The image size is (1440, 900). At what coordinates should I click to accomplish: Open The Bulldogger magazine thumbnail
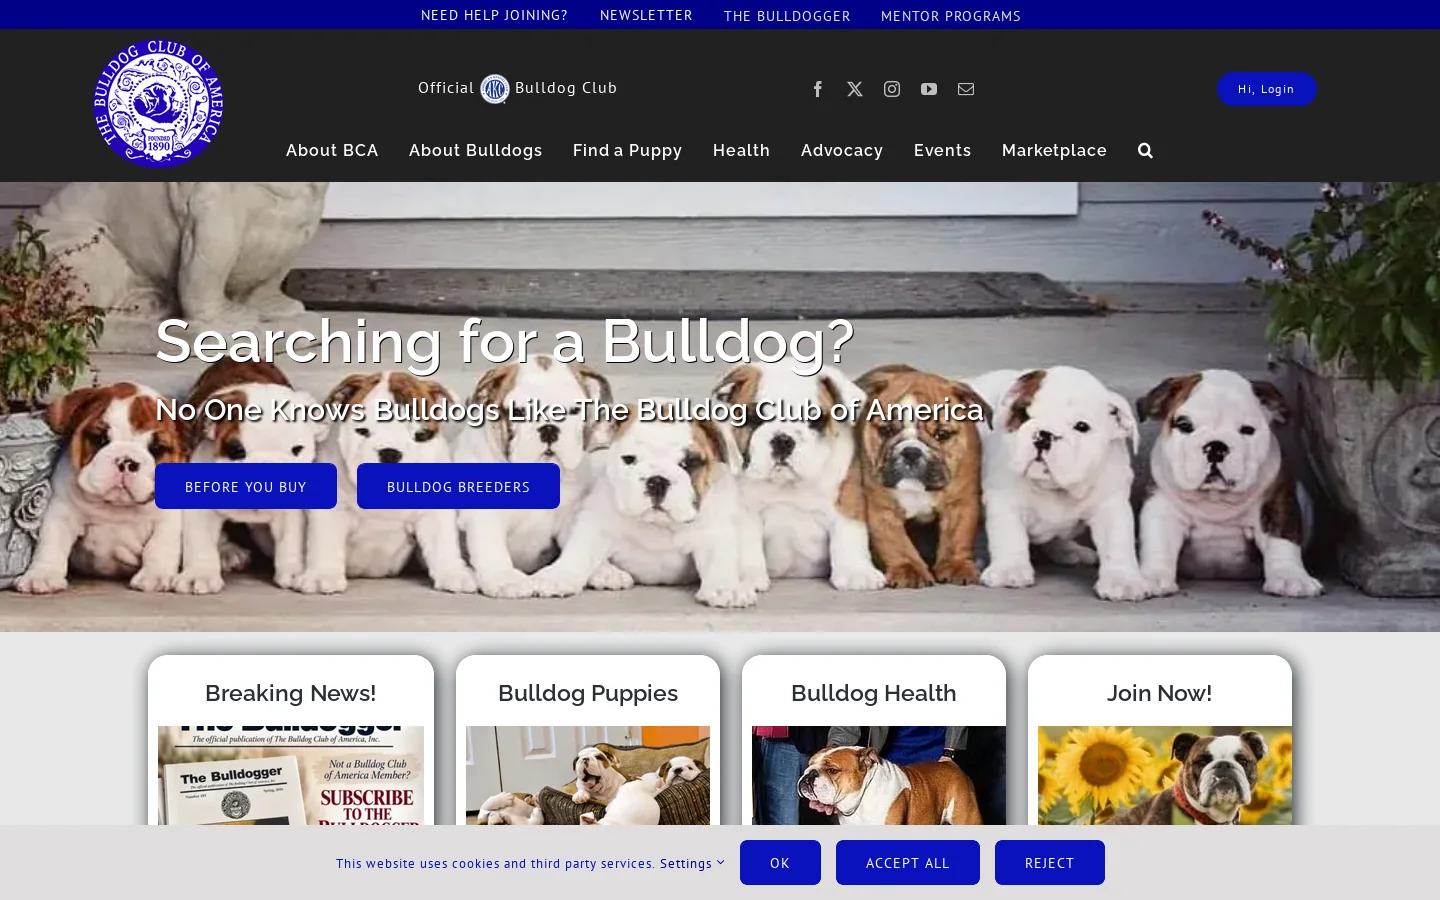[x=291, y=775]
